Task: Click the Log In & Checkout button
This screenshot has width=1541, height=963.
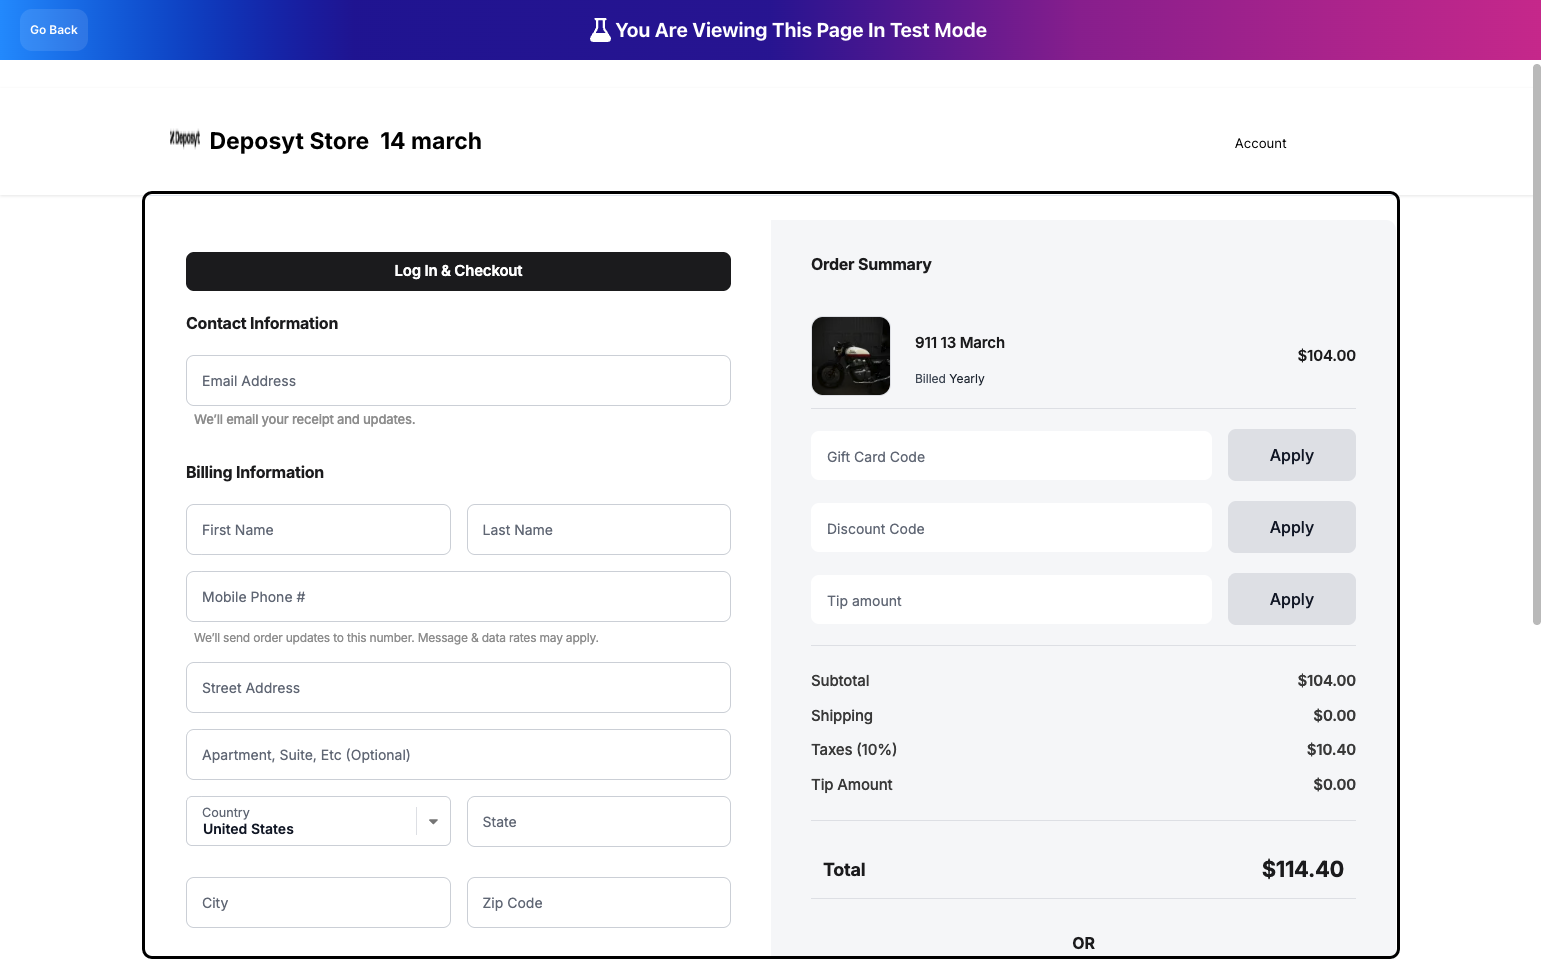Action: pos(458,271)
